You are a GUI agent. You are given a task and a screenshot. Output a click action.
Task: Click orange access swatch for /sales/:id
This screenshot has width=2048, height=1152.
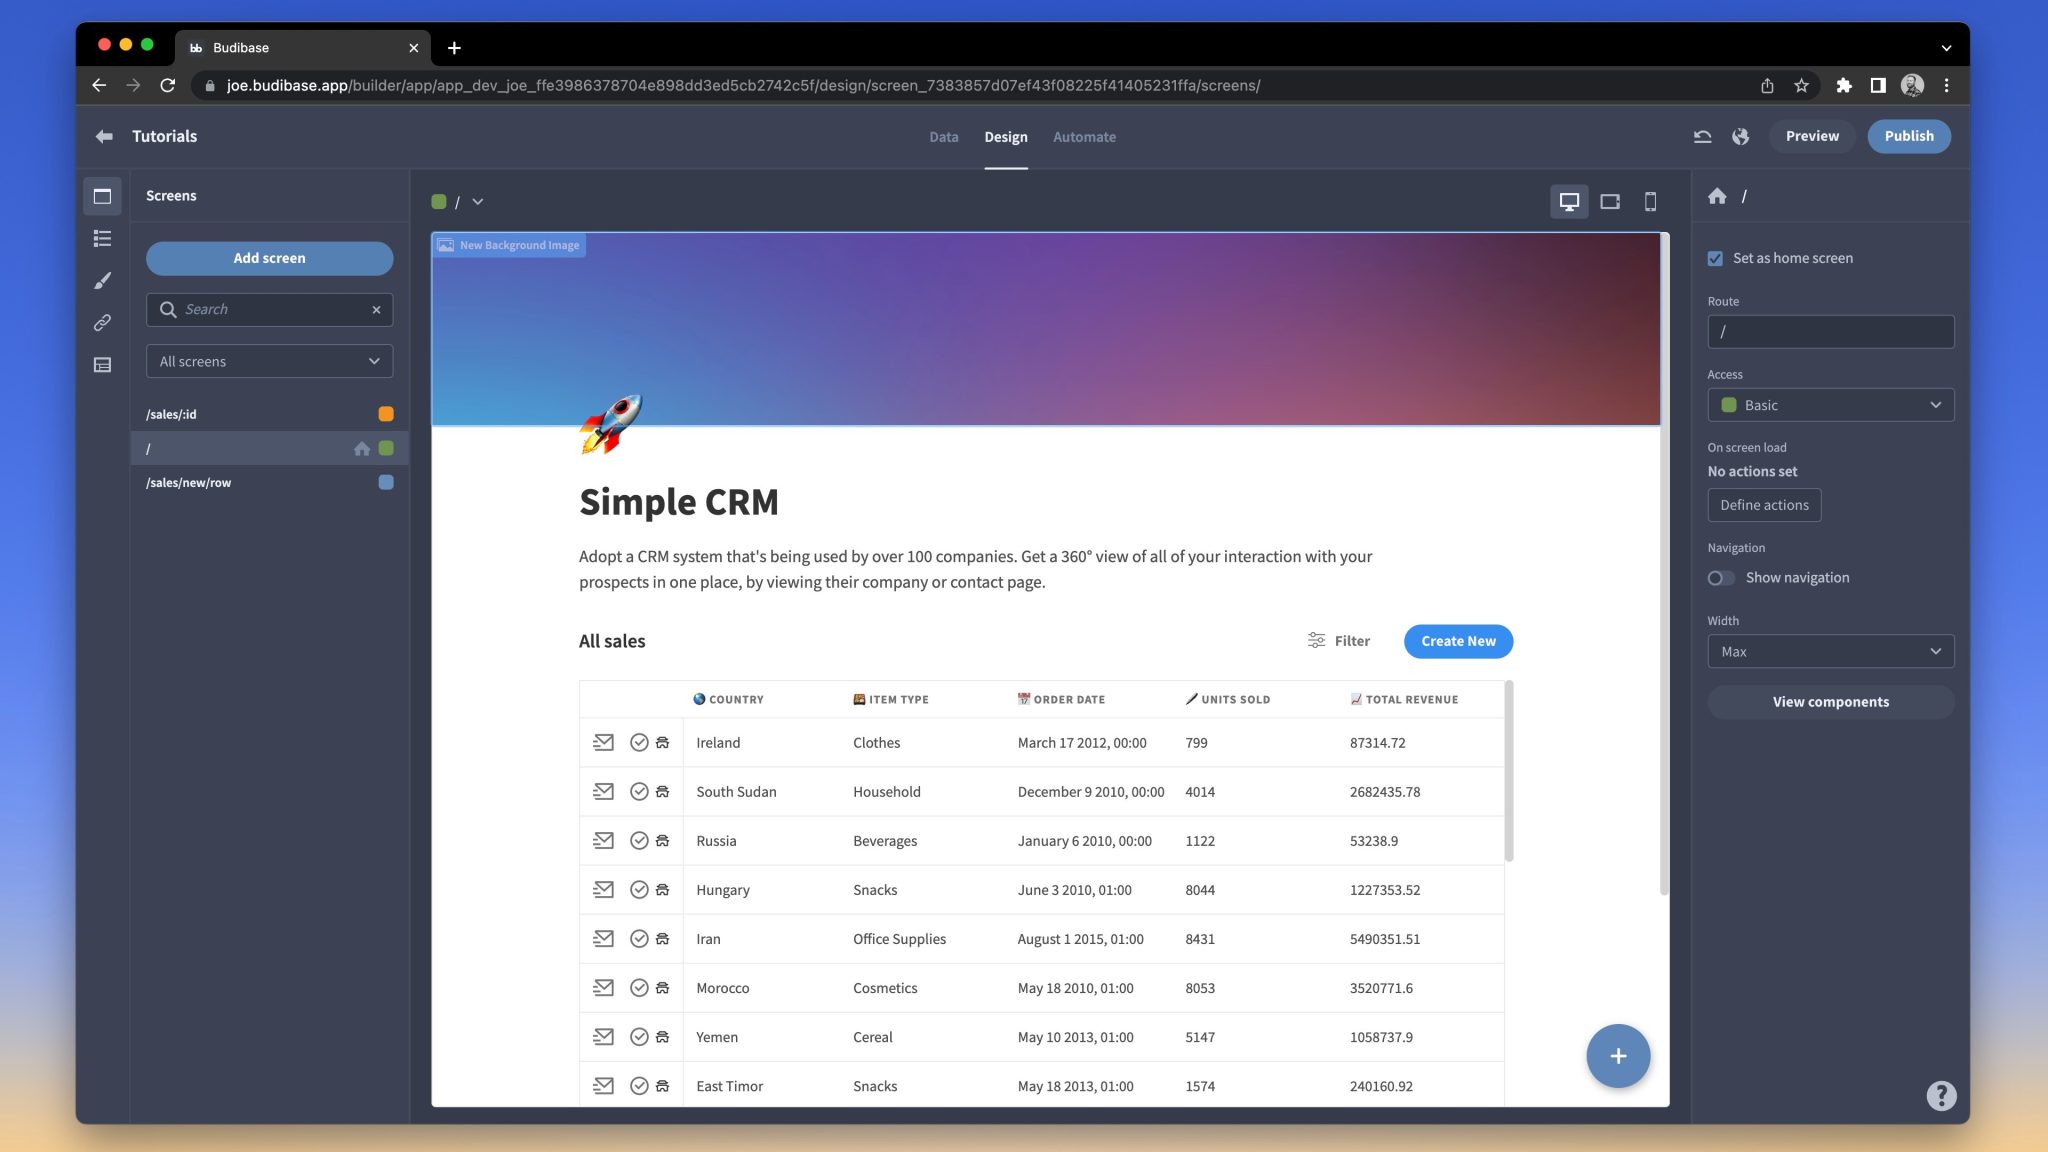coord(386,414)
